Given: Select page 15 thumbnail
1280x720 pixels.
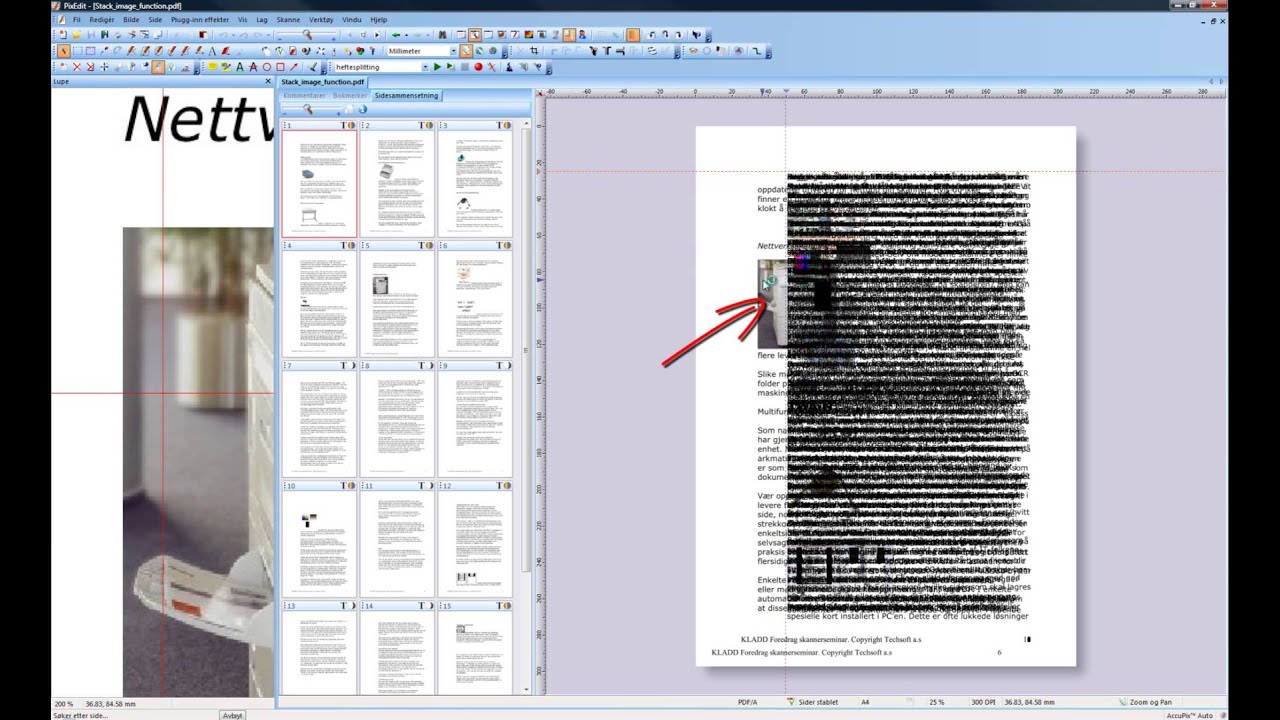Looking at the screenshot, I should [x=475, y=652].
